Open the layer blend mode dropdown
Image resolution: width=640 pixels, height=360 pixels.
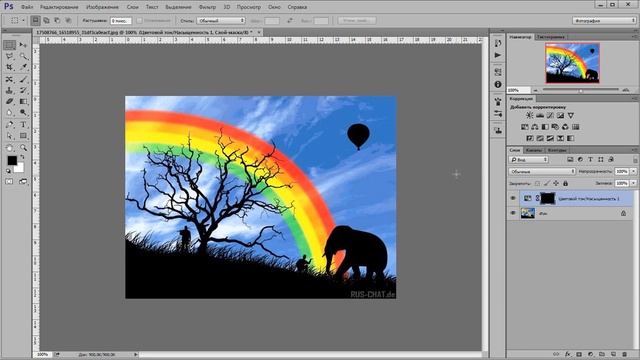(x=542, y=171)
